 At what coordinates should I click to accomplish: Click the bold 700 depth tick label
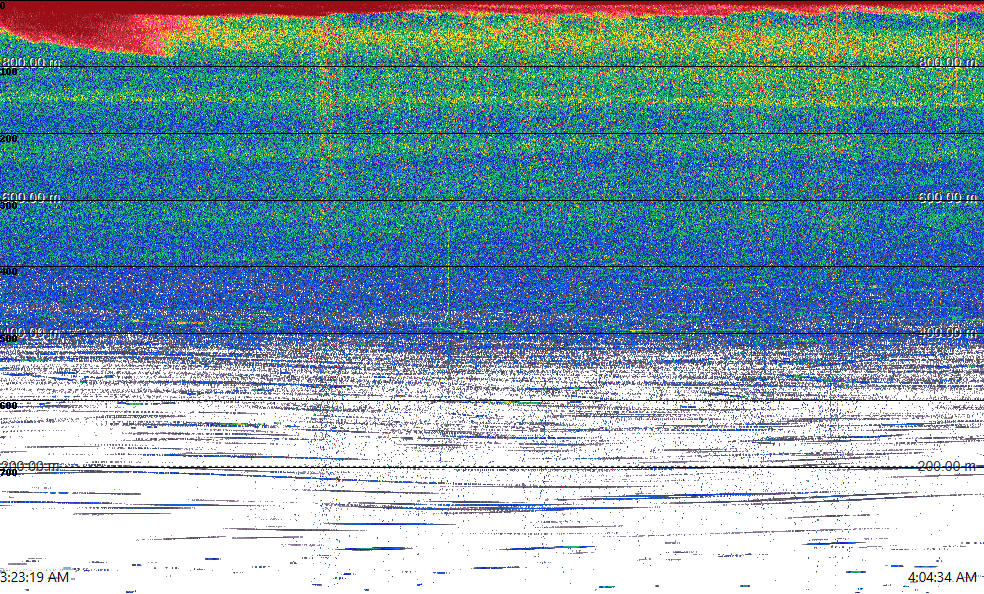tap(9, 473)
